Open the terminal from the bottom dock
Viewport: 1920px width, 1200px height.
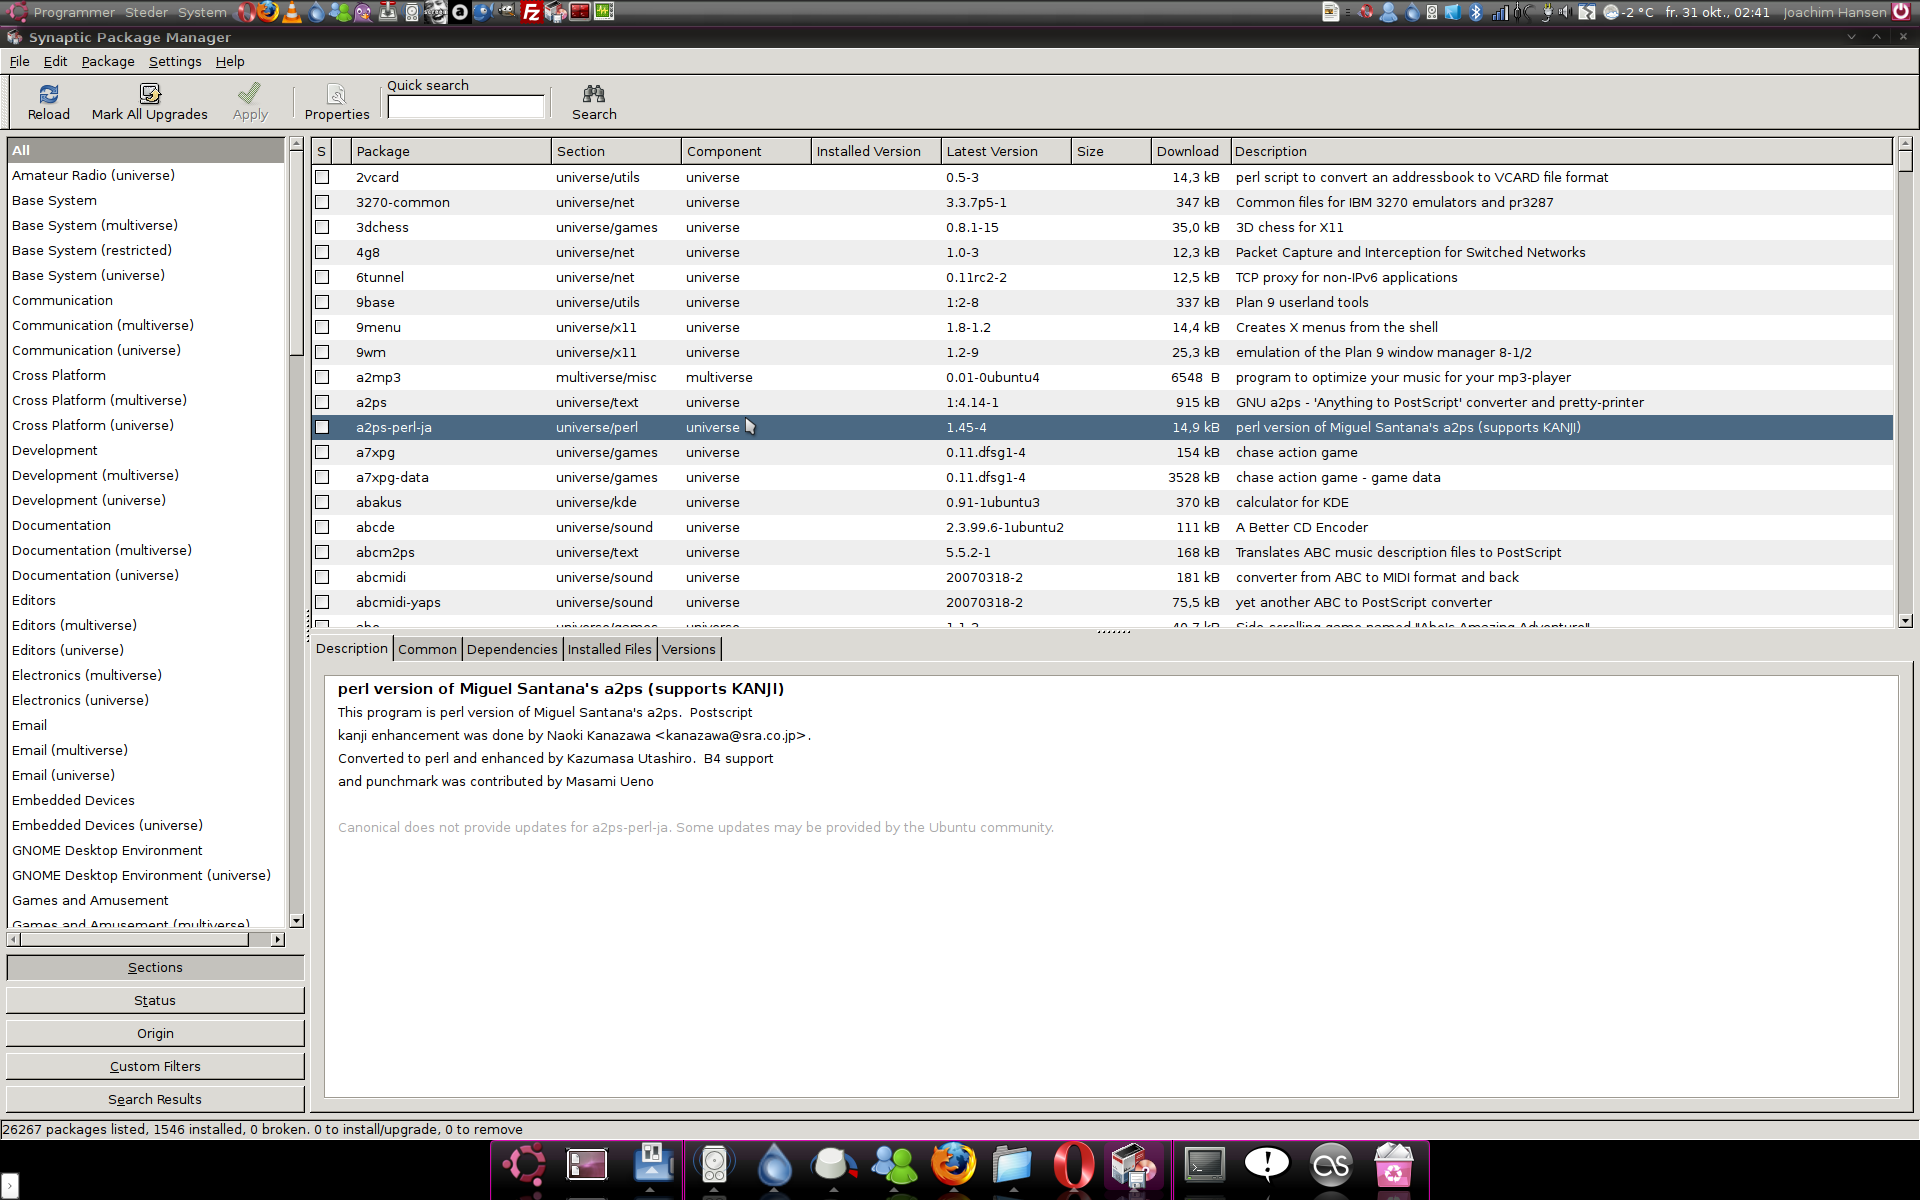click(x=1204, y=1166)
